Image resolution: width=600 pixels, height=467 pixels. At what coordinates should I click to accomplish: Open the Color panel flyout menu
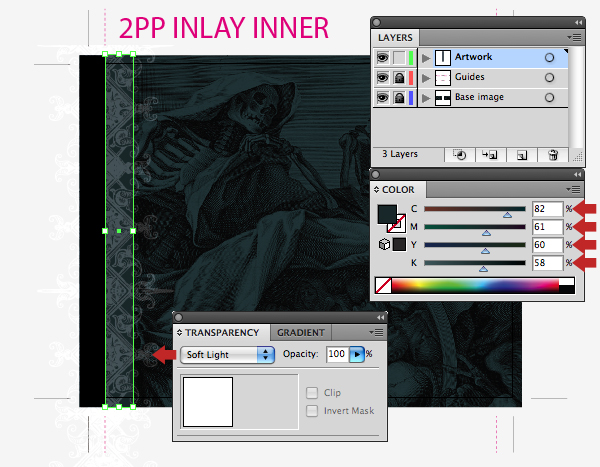[573, 189]
